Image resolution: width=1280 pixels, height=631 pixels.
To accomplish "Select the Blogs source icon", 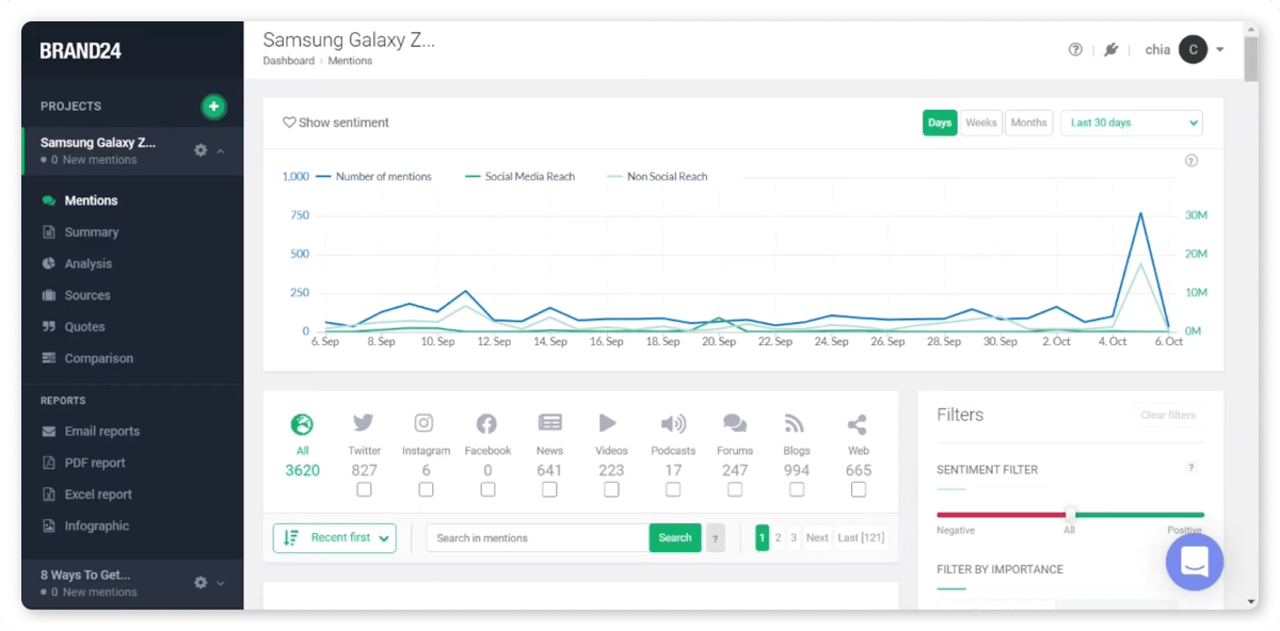I will (796, 422).
